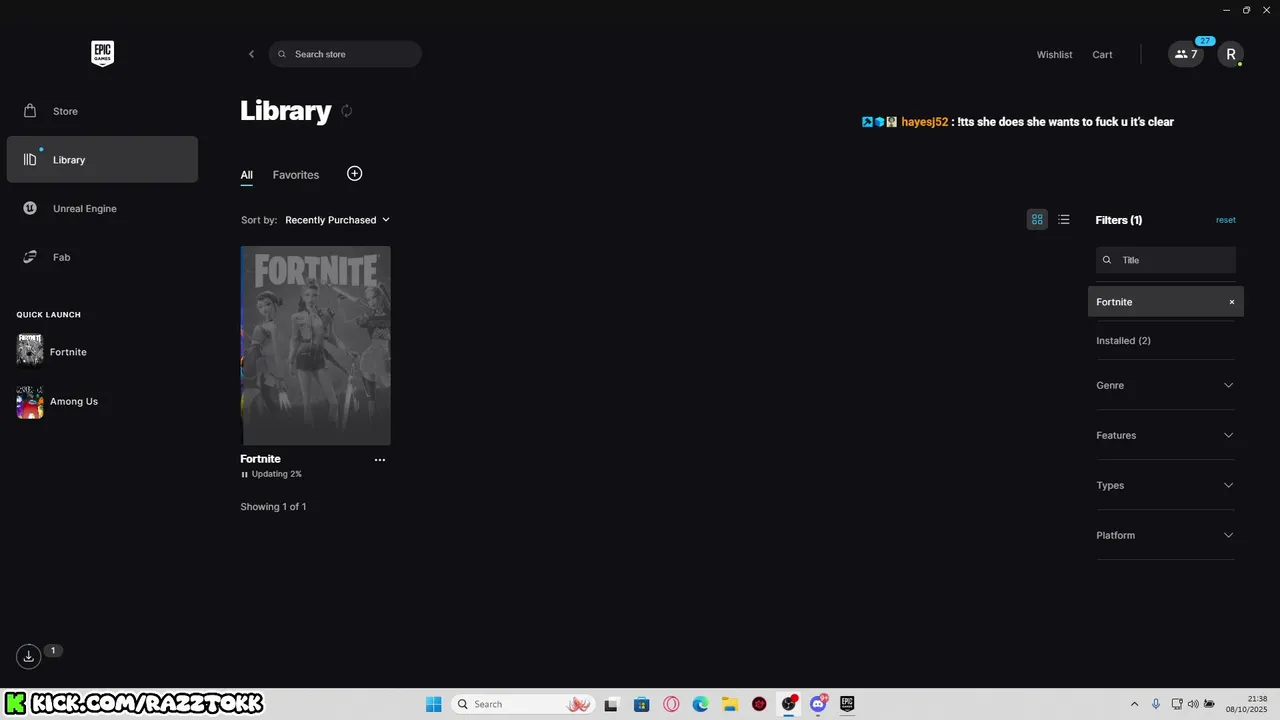Launch Fortnite from Quick Launch
The width and height of the screenshot is (1280, 720).
pos(52,352)
